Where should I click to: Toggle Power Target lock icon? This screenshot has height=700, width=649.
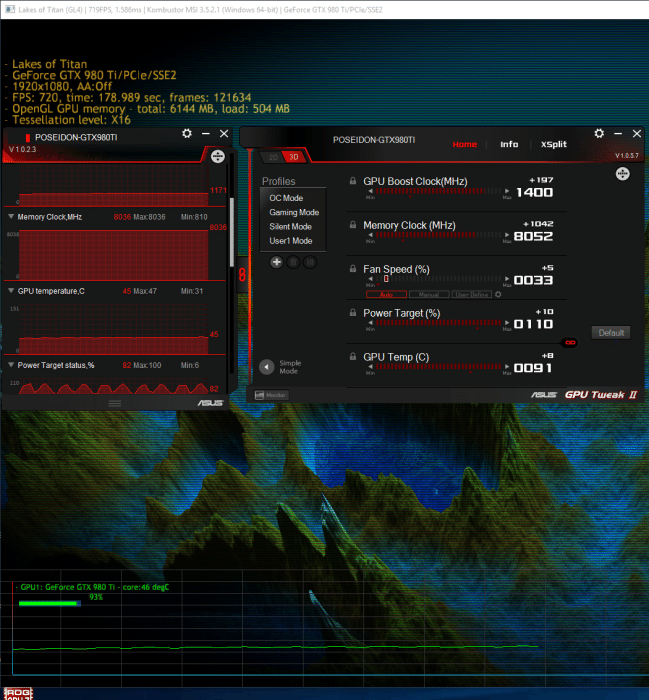[353, 312]
